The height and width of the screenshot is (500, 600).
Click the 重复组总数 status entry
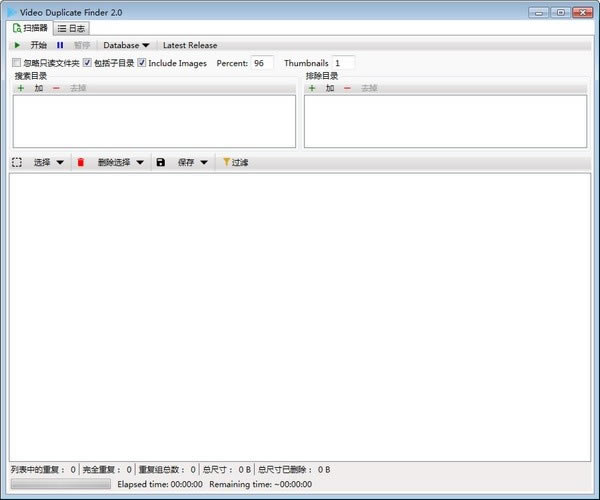click(167, 469)
